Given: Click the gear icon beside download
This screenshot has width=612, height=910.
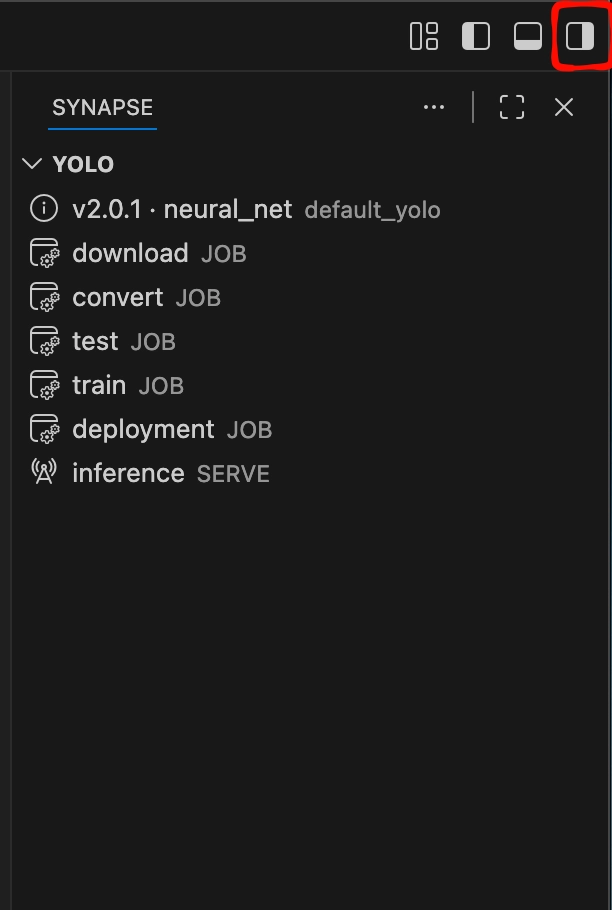Looking at the screenshot, I should [x=45, y=253].
